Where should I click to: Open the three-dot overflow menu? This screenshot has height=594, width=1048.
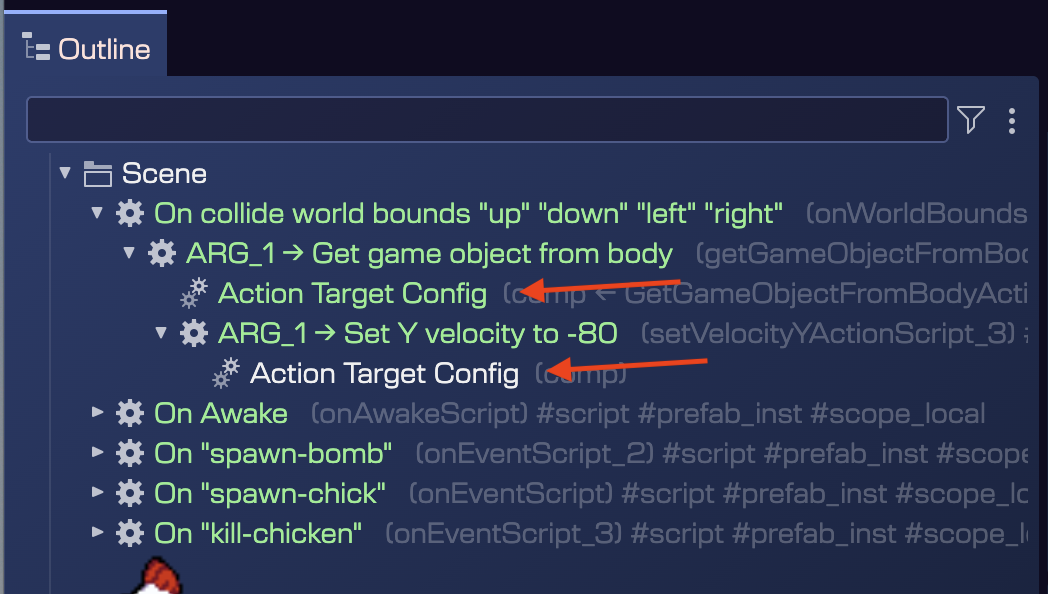pos(1012,119)
